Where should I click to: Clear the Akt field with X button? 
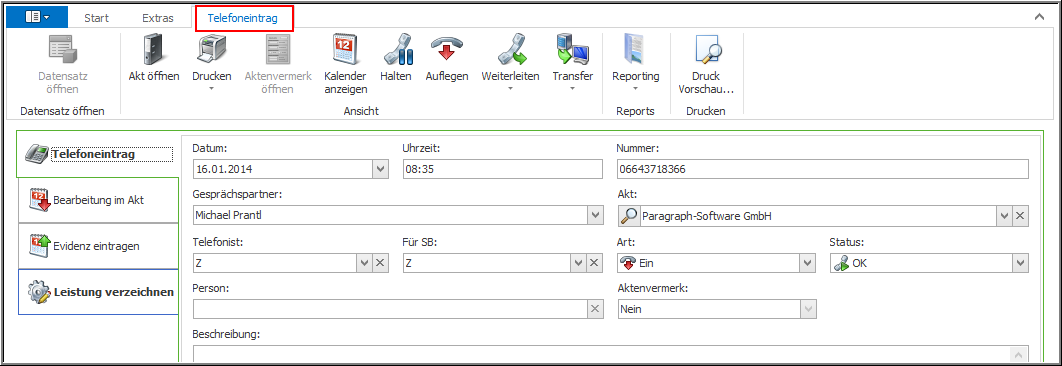[x=1021, y=216]
